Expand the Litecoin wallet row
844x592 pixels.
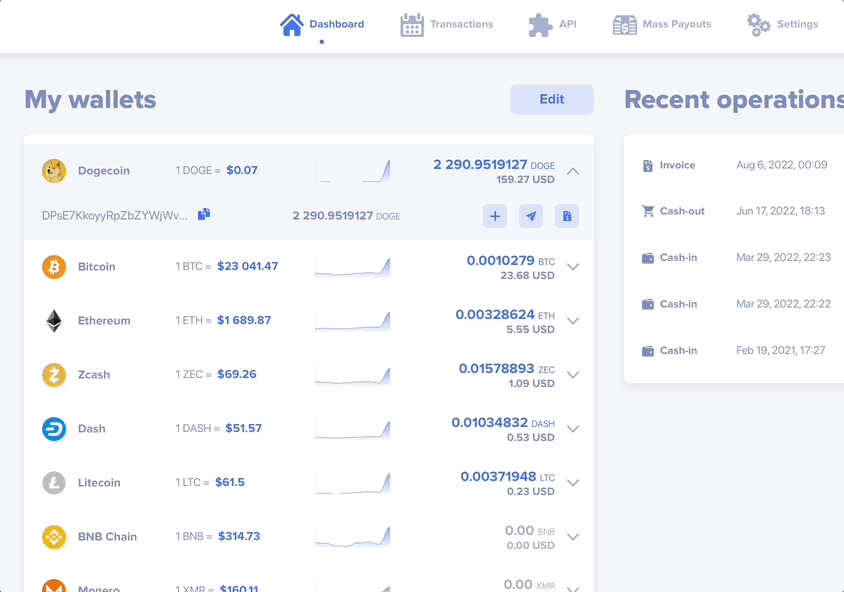coord(573,483)
